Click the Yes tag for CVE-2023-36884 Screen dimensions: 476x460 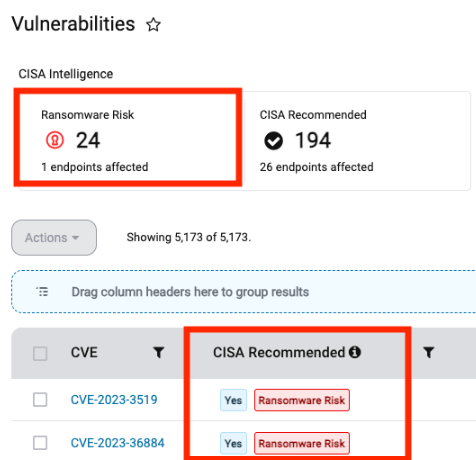(x=233, y=443)
